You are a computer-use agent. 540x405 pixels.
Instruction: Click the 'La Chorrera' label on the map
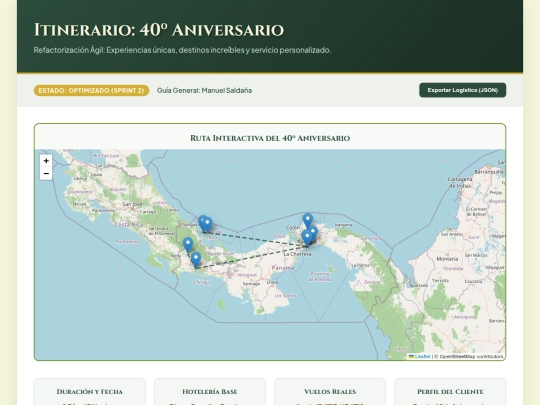click(x=297, y=254)
